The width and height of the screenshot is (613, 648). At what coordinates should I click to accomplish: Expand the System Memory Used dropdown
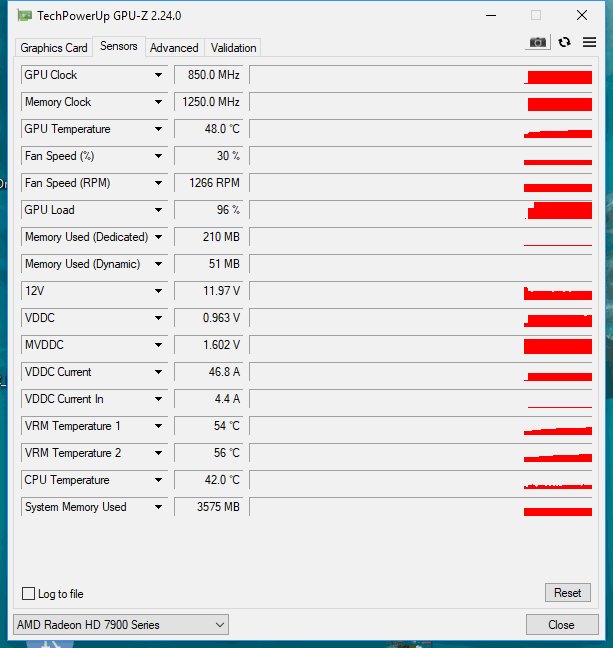pyautogui.click(x=158, y=507)
